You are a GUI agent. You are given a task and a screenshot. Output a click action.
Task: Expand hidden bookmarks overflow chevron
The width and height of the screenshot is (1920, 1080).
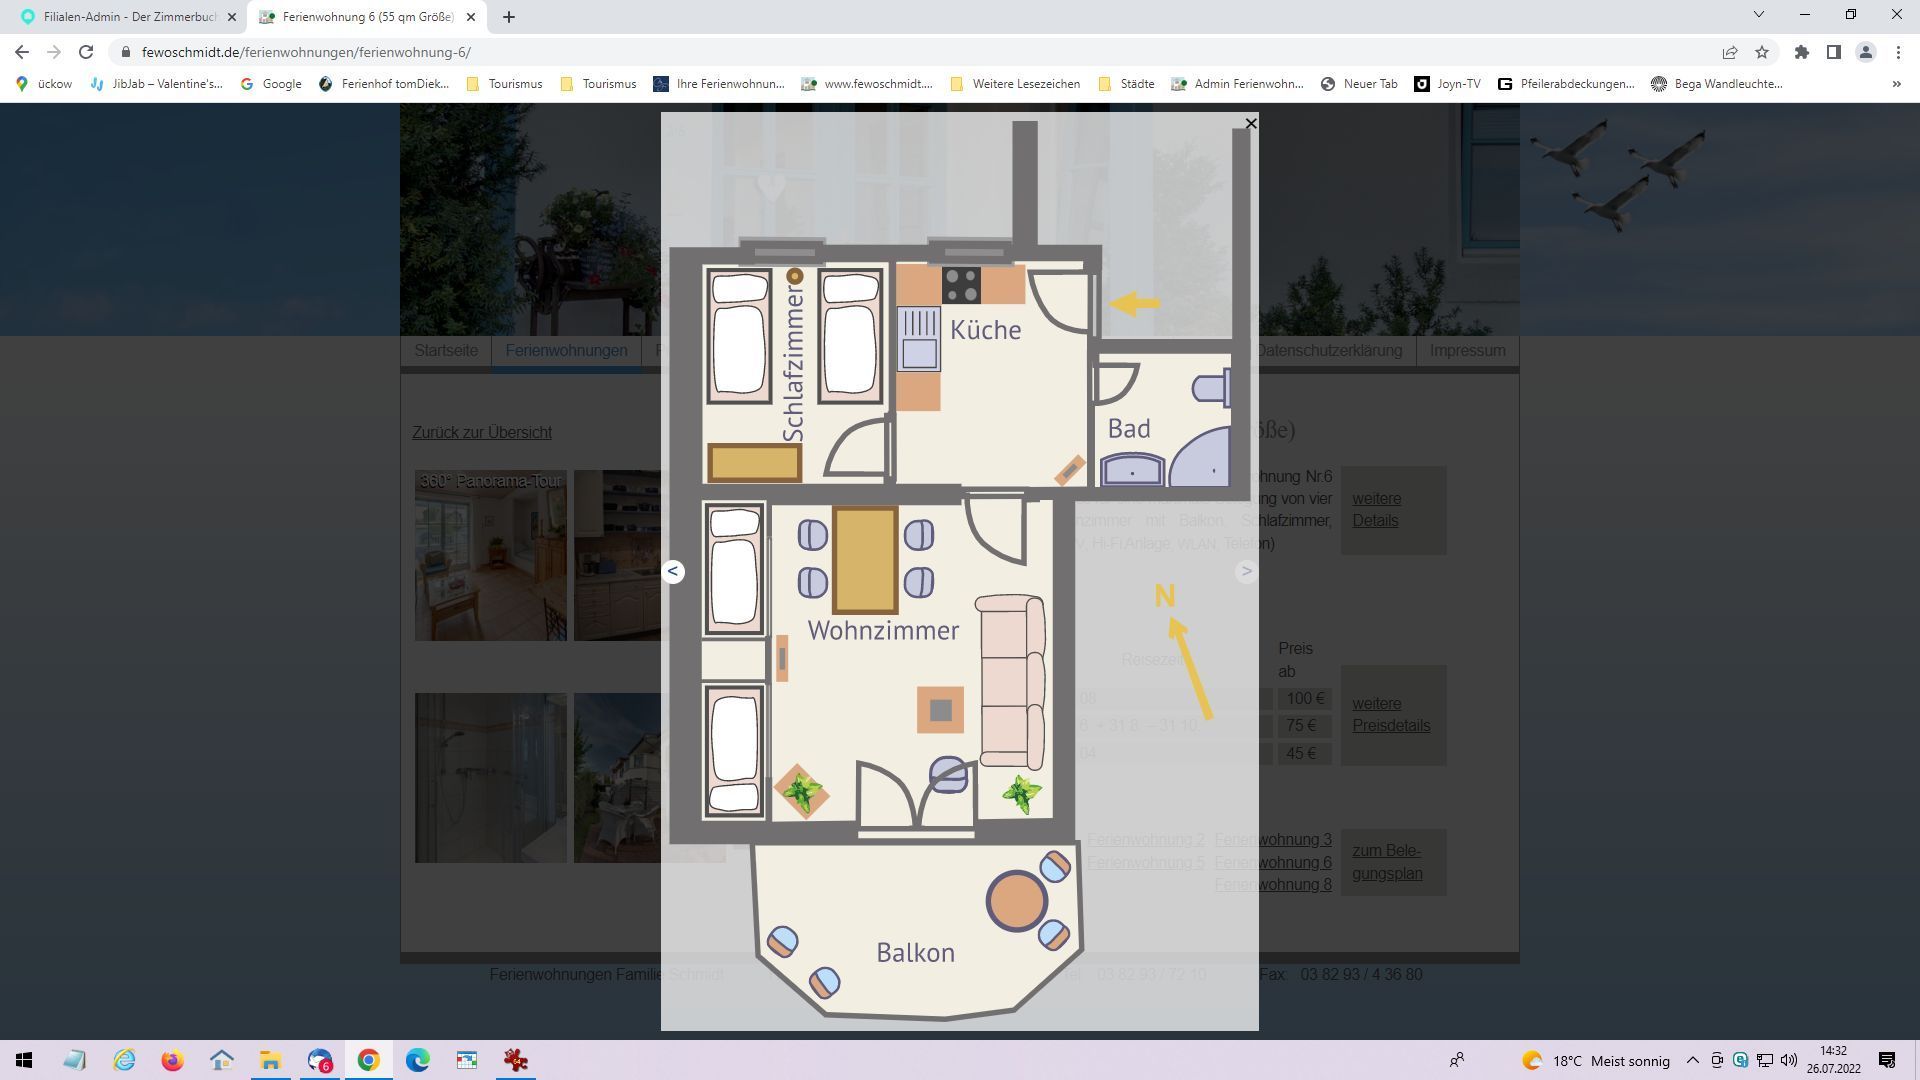click(1896, 84)
